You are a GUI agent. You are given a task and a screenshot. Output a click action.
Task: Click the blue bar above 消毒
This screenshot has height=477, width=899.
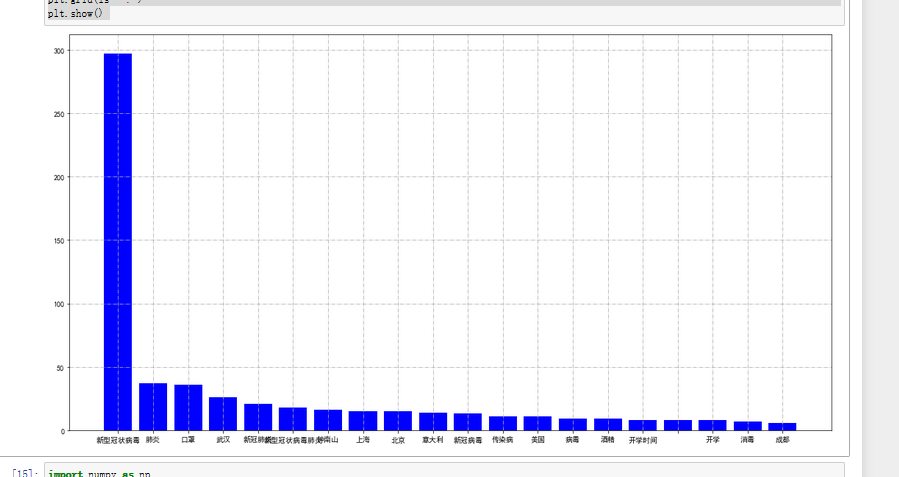[x=748, y=426]
